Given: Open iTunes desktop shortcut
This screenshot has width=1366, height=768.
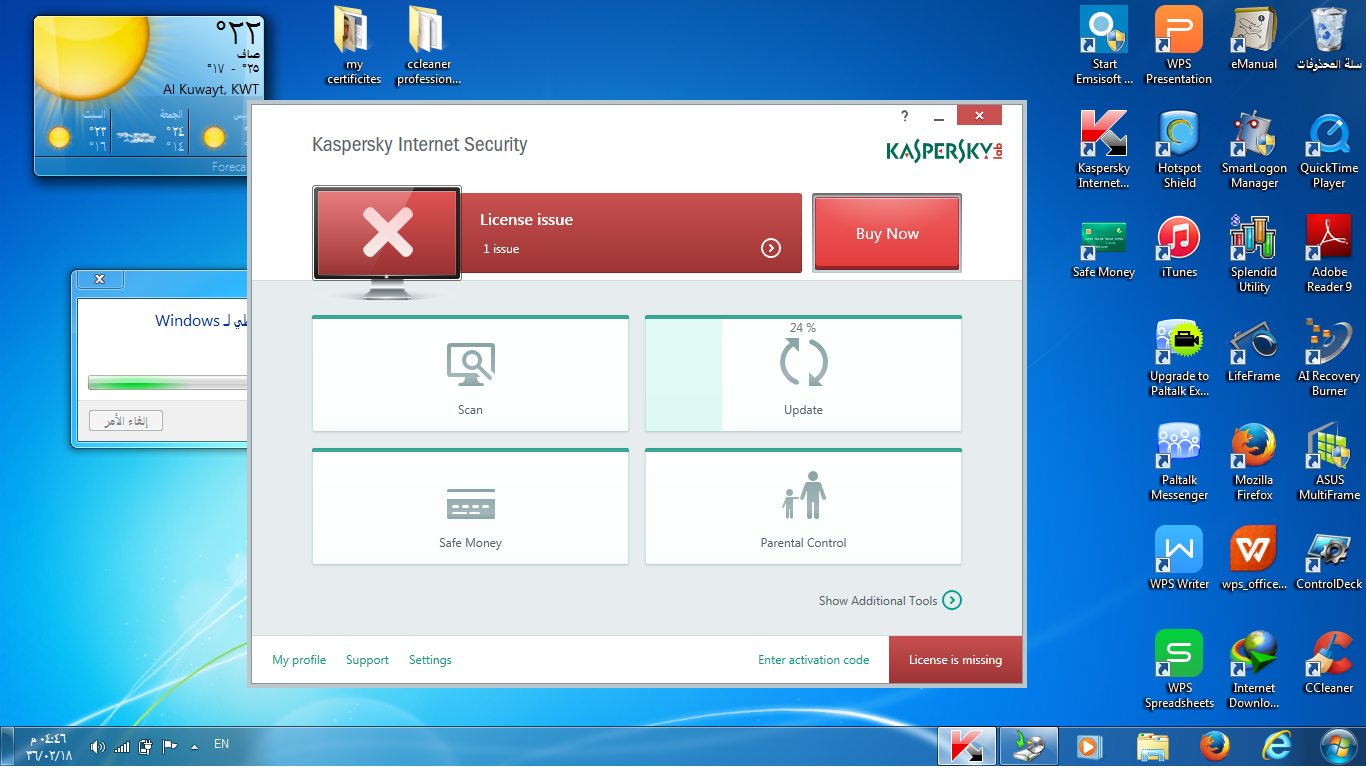Looking at the screenshot, I should [1179, 246].
